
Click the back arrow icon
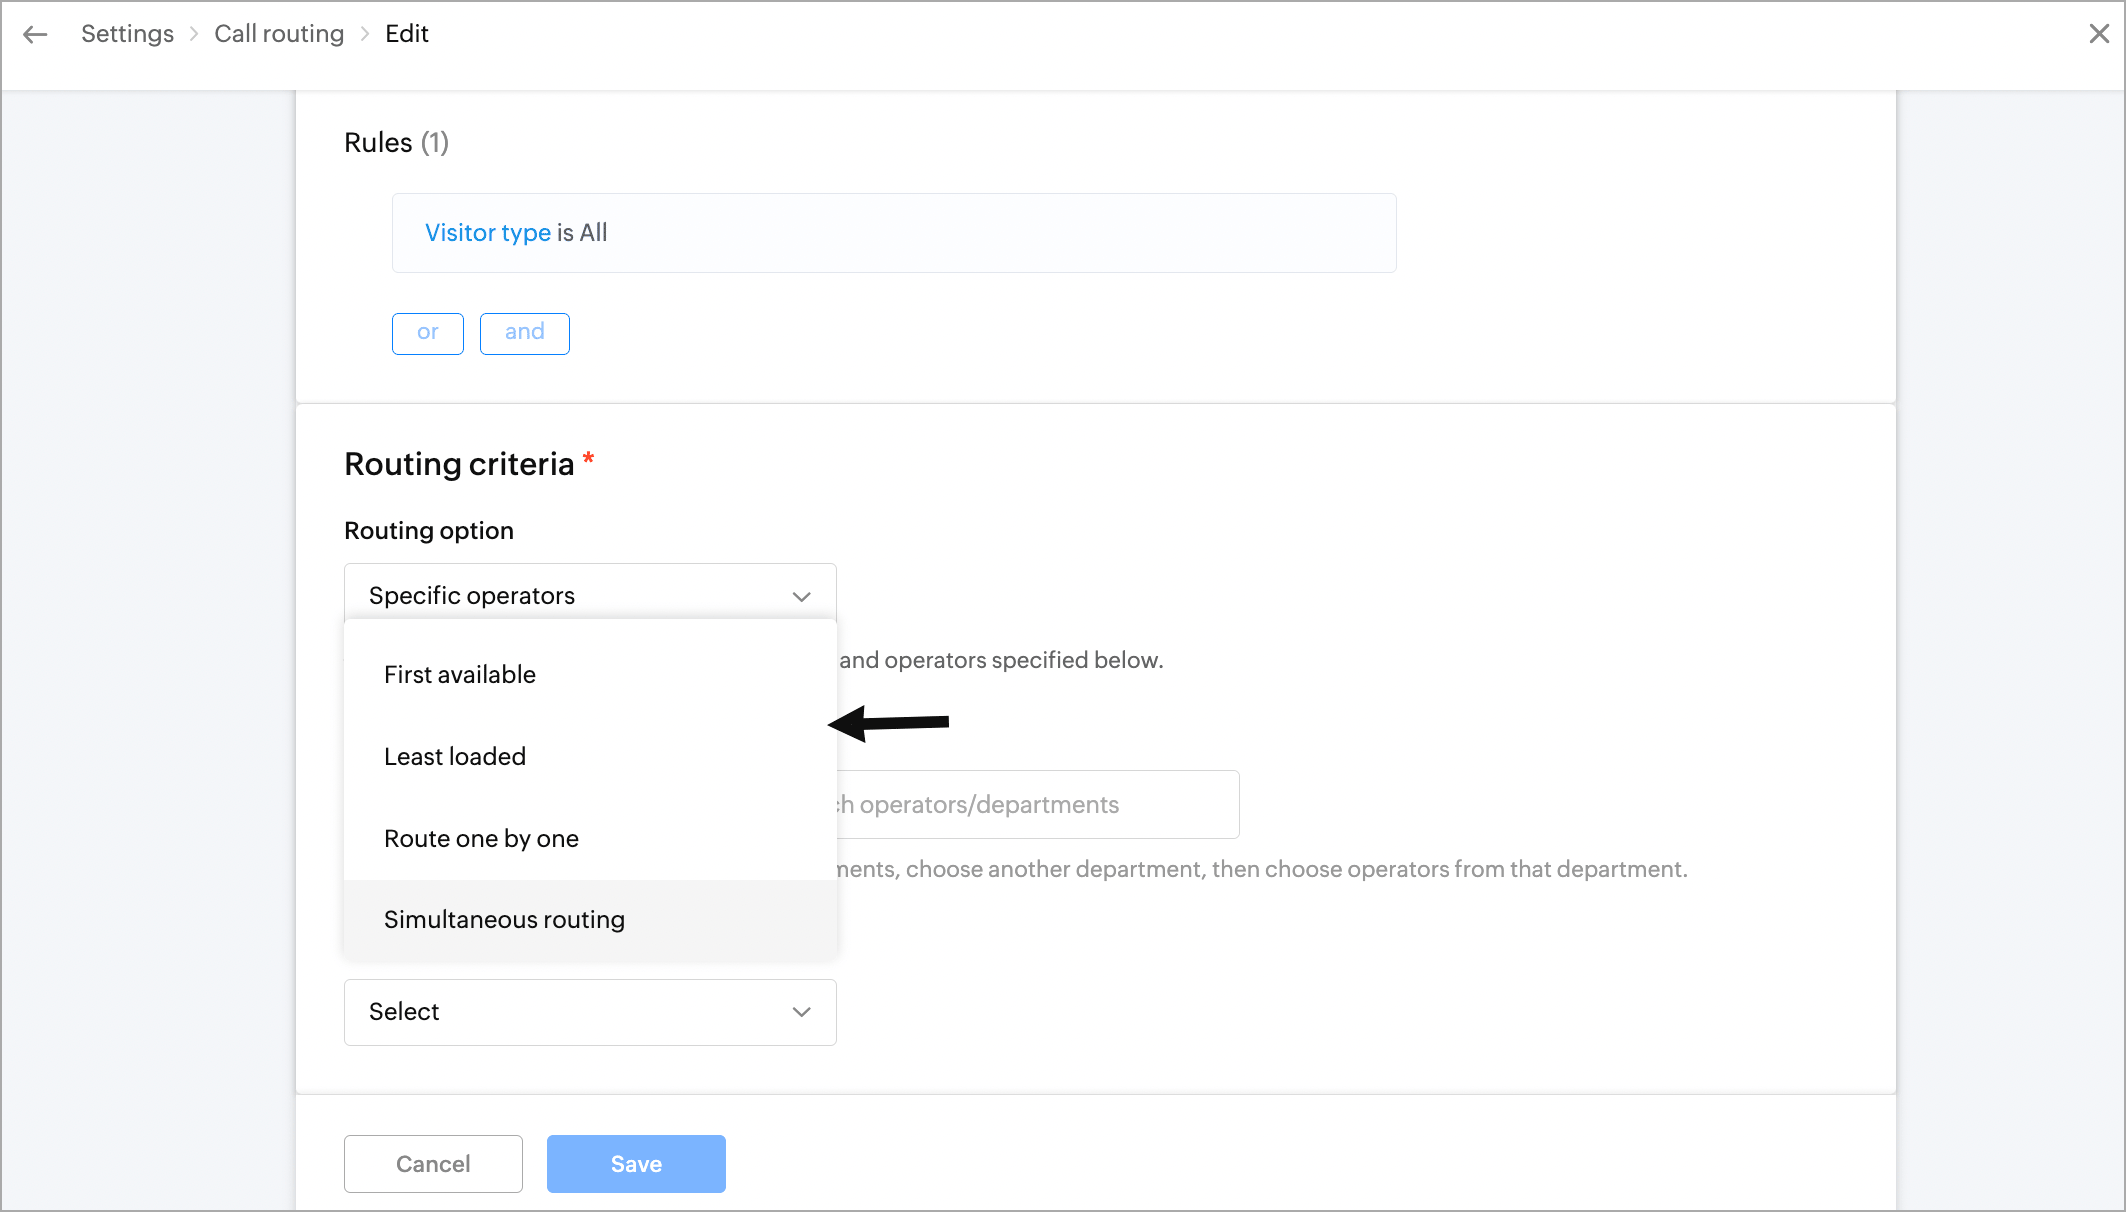pyautogui.click(x=35, y=35)
